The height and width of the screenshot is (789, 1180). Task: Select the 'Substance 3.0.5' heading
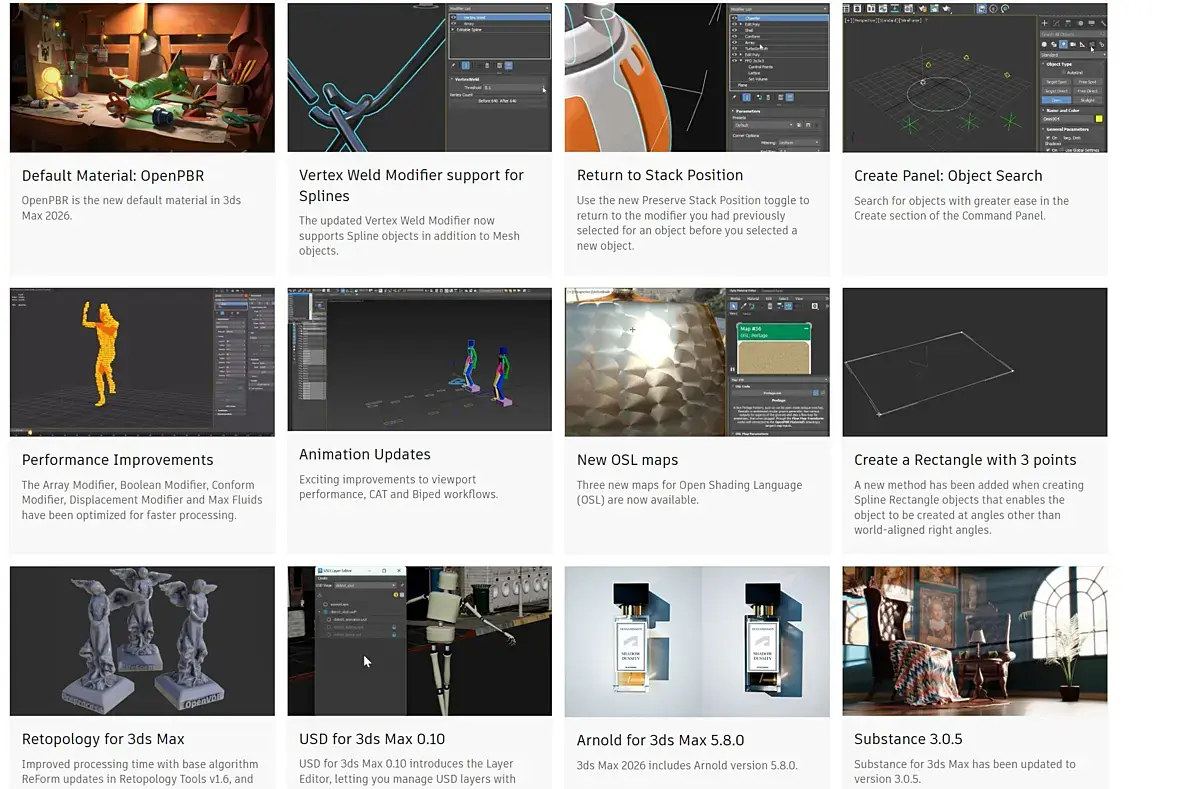pyautogui.click(x=908, y=739)
